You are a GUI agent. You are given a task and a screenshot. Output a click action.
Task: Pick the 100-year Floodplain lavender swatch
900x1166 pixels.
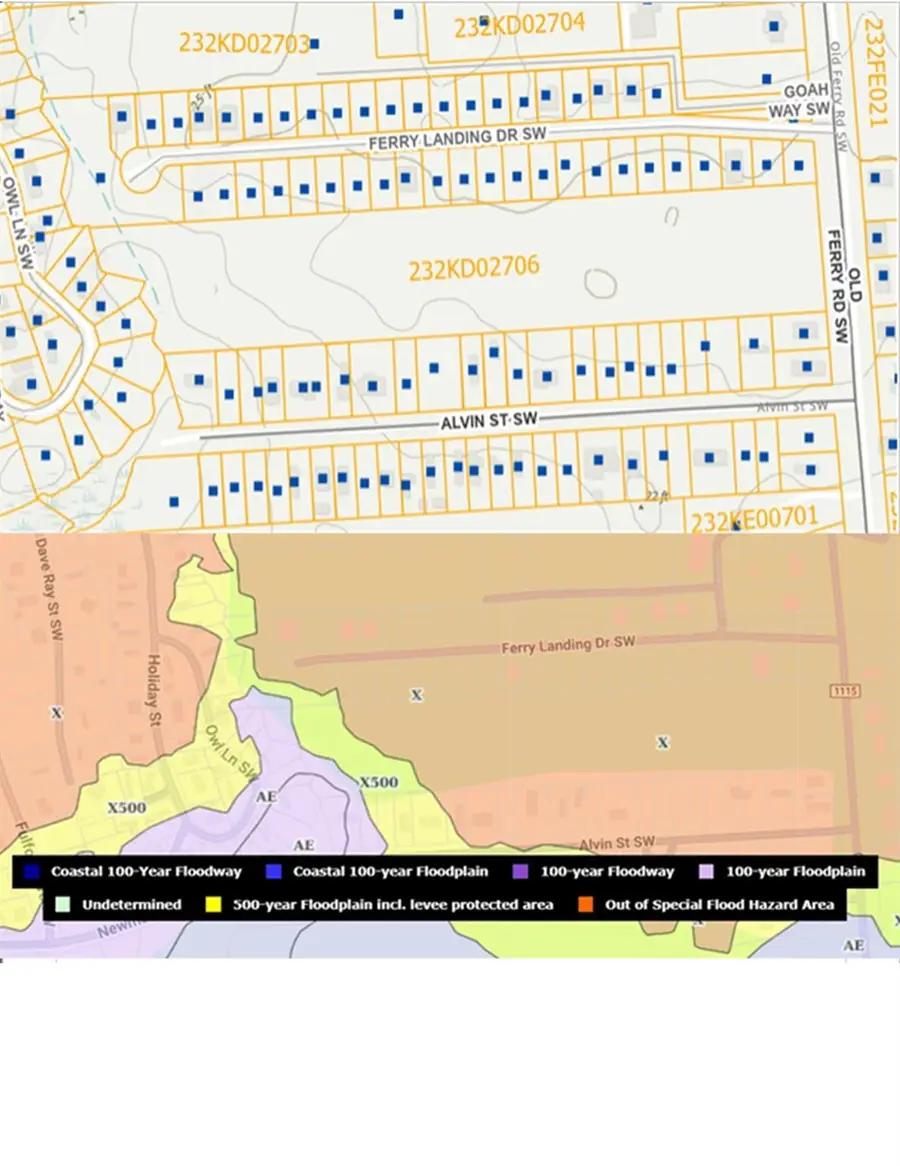707,872
